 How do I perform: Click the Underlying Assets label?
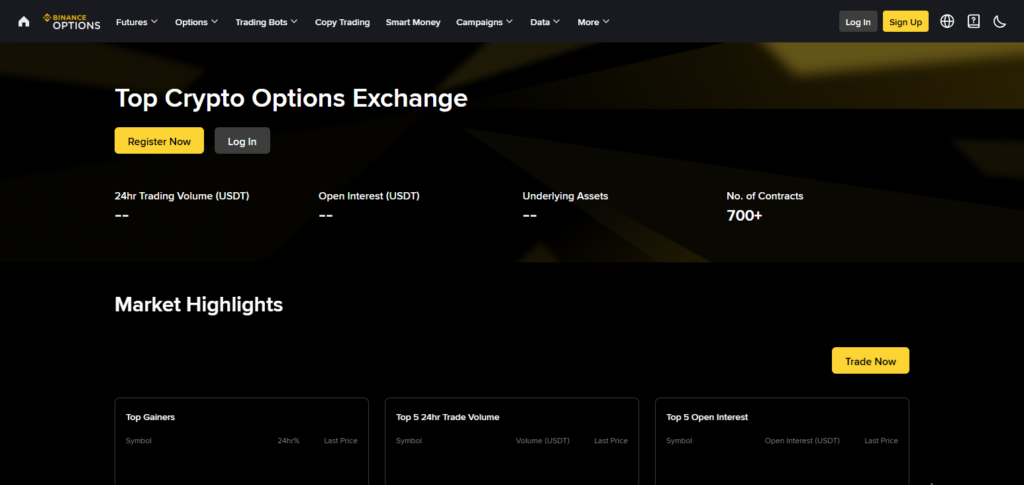click(566, 196)
